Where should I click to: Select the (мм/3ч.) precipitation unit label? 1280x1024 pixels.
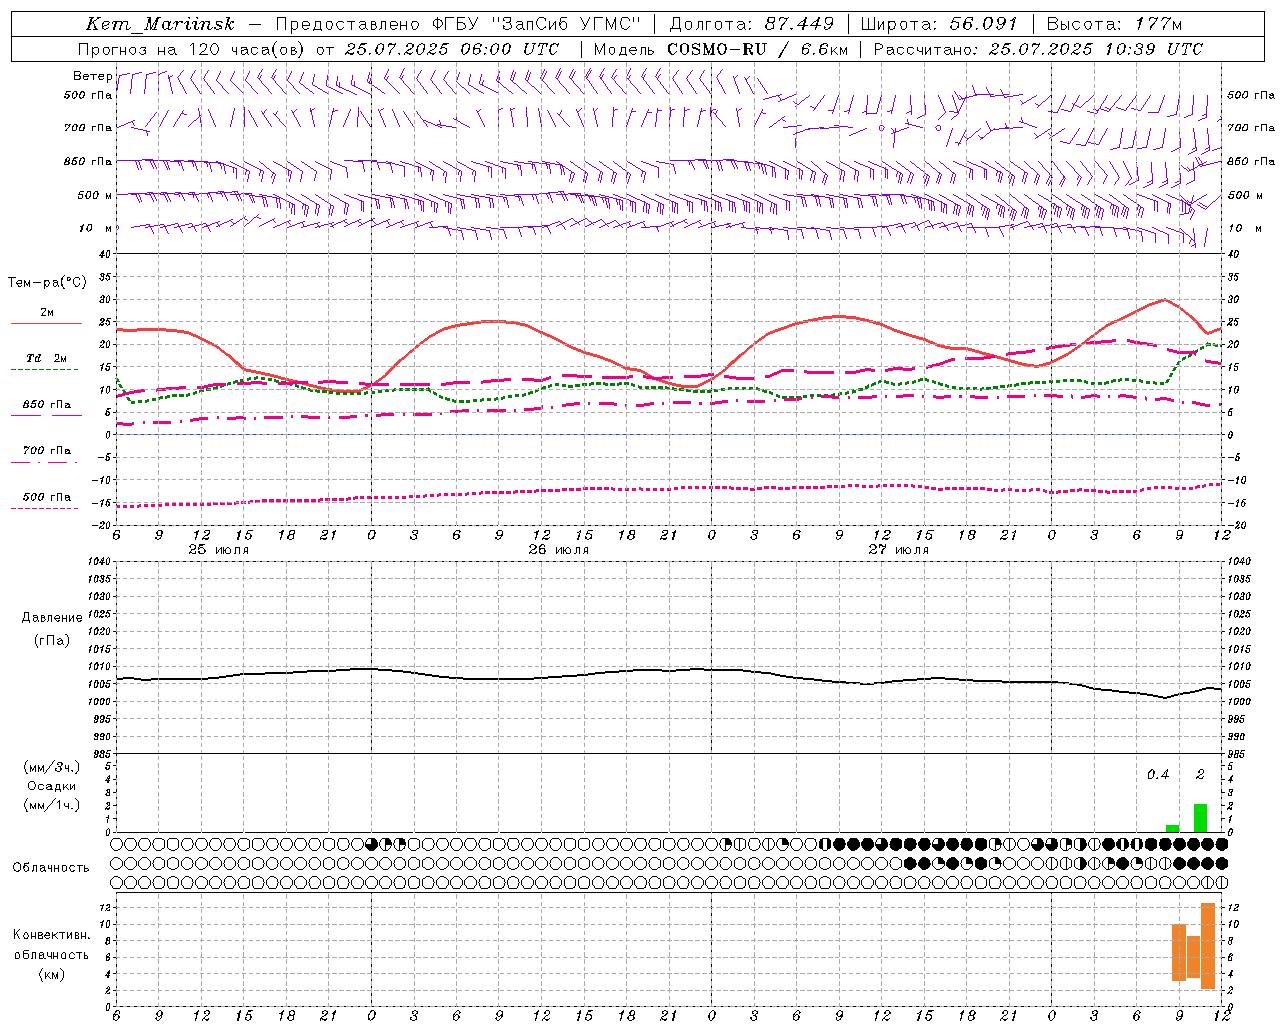52,767
